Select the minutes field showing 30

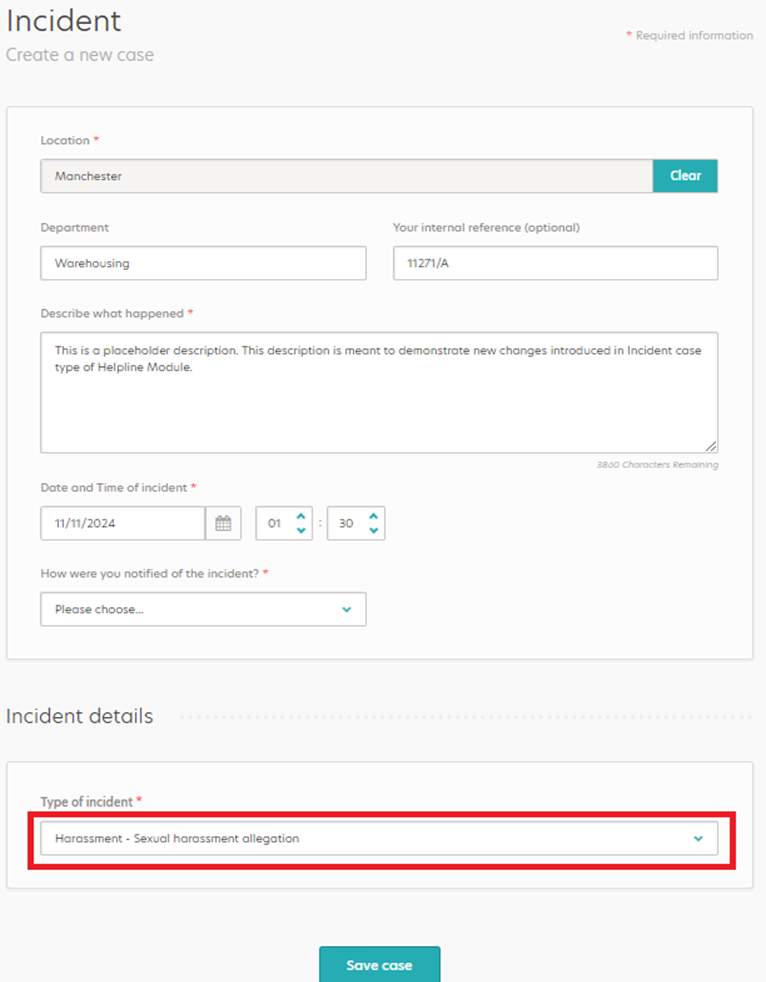(346, 523)
